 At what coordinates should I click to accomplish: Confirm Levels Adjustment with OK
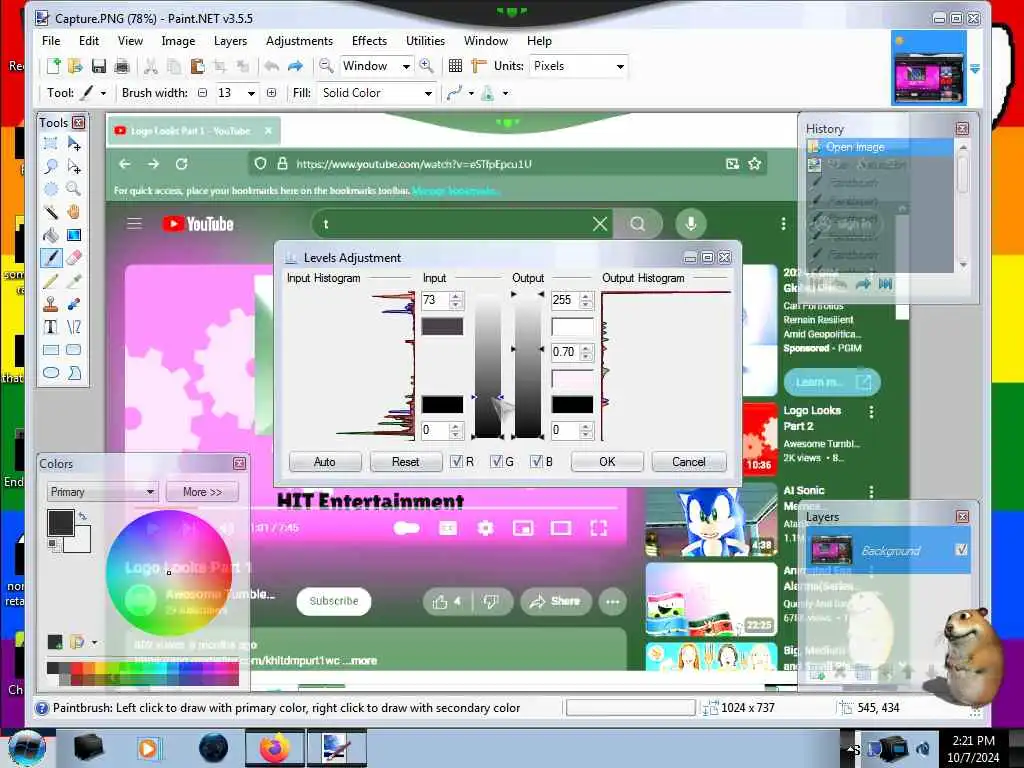tap(607, 462)
